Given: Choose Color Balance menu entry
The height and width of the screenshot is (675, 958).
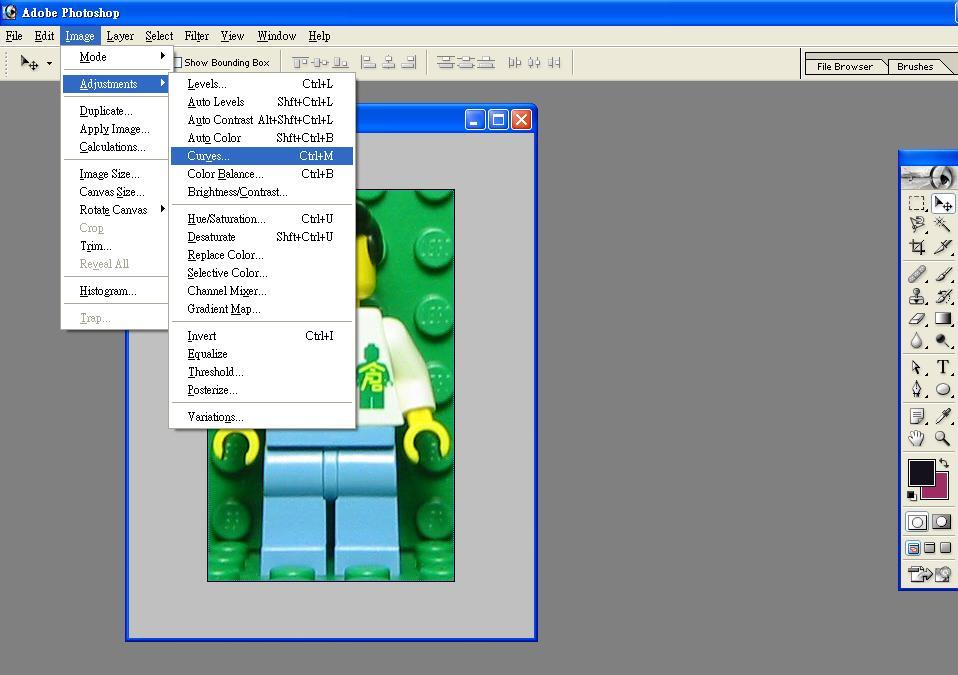Looking at the screenshot, I should point(261,174).
